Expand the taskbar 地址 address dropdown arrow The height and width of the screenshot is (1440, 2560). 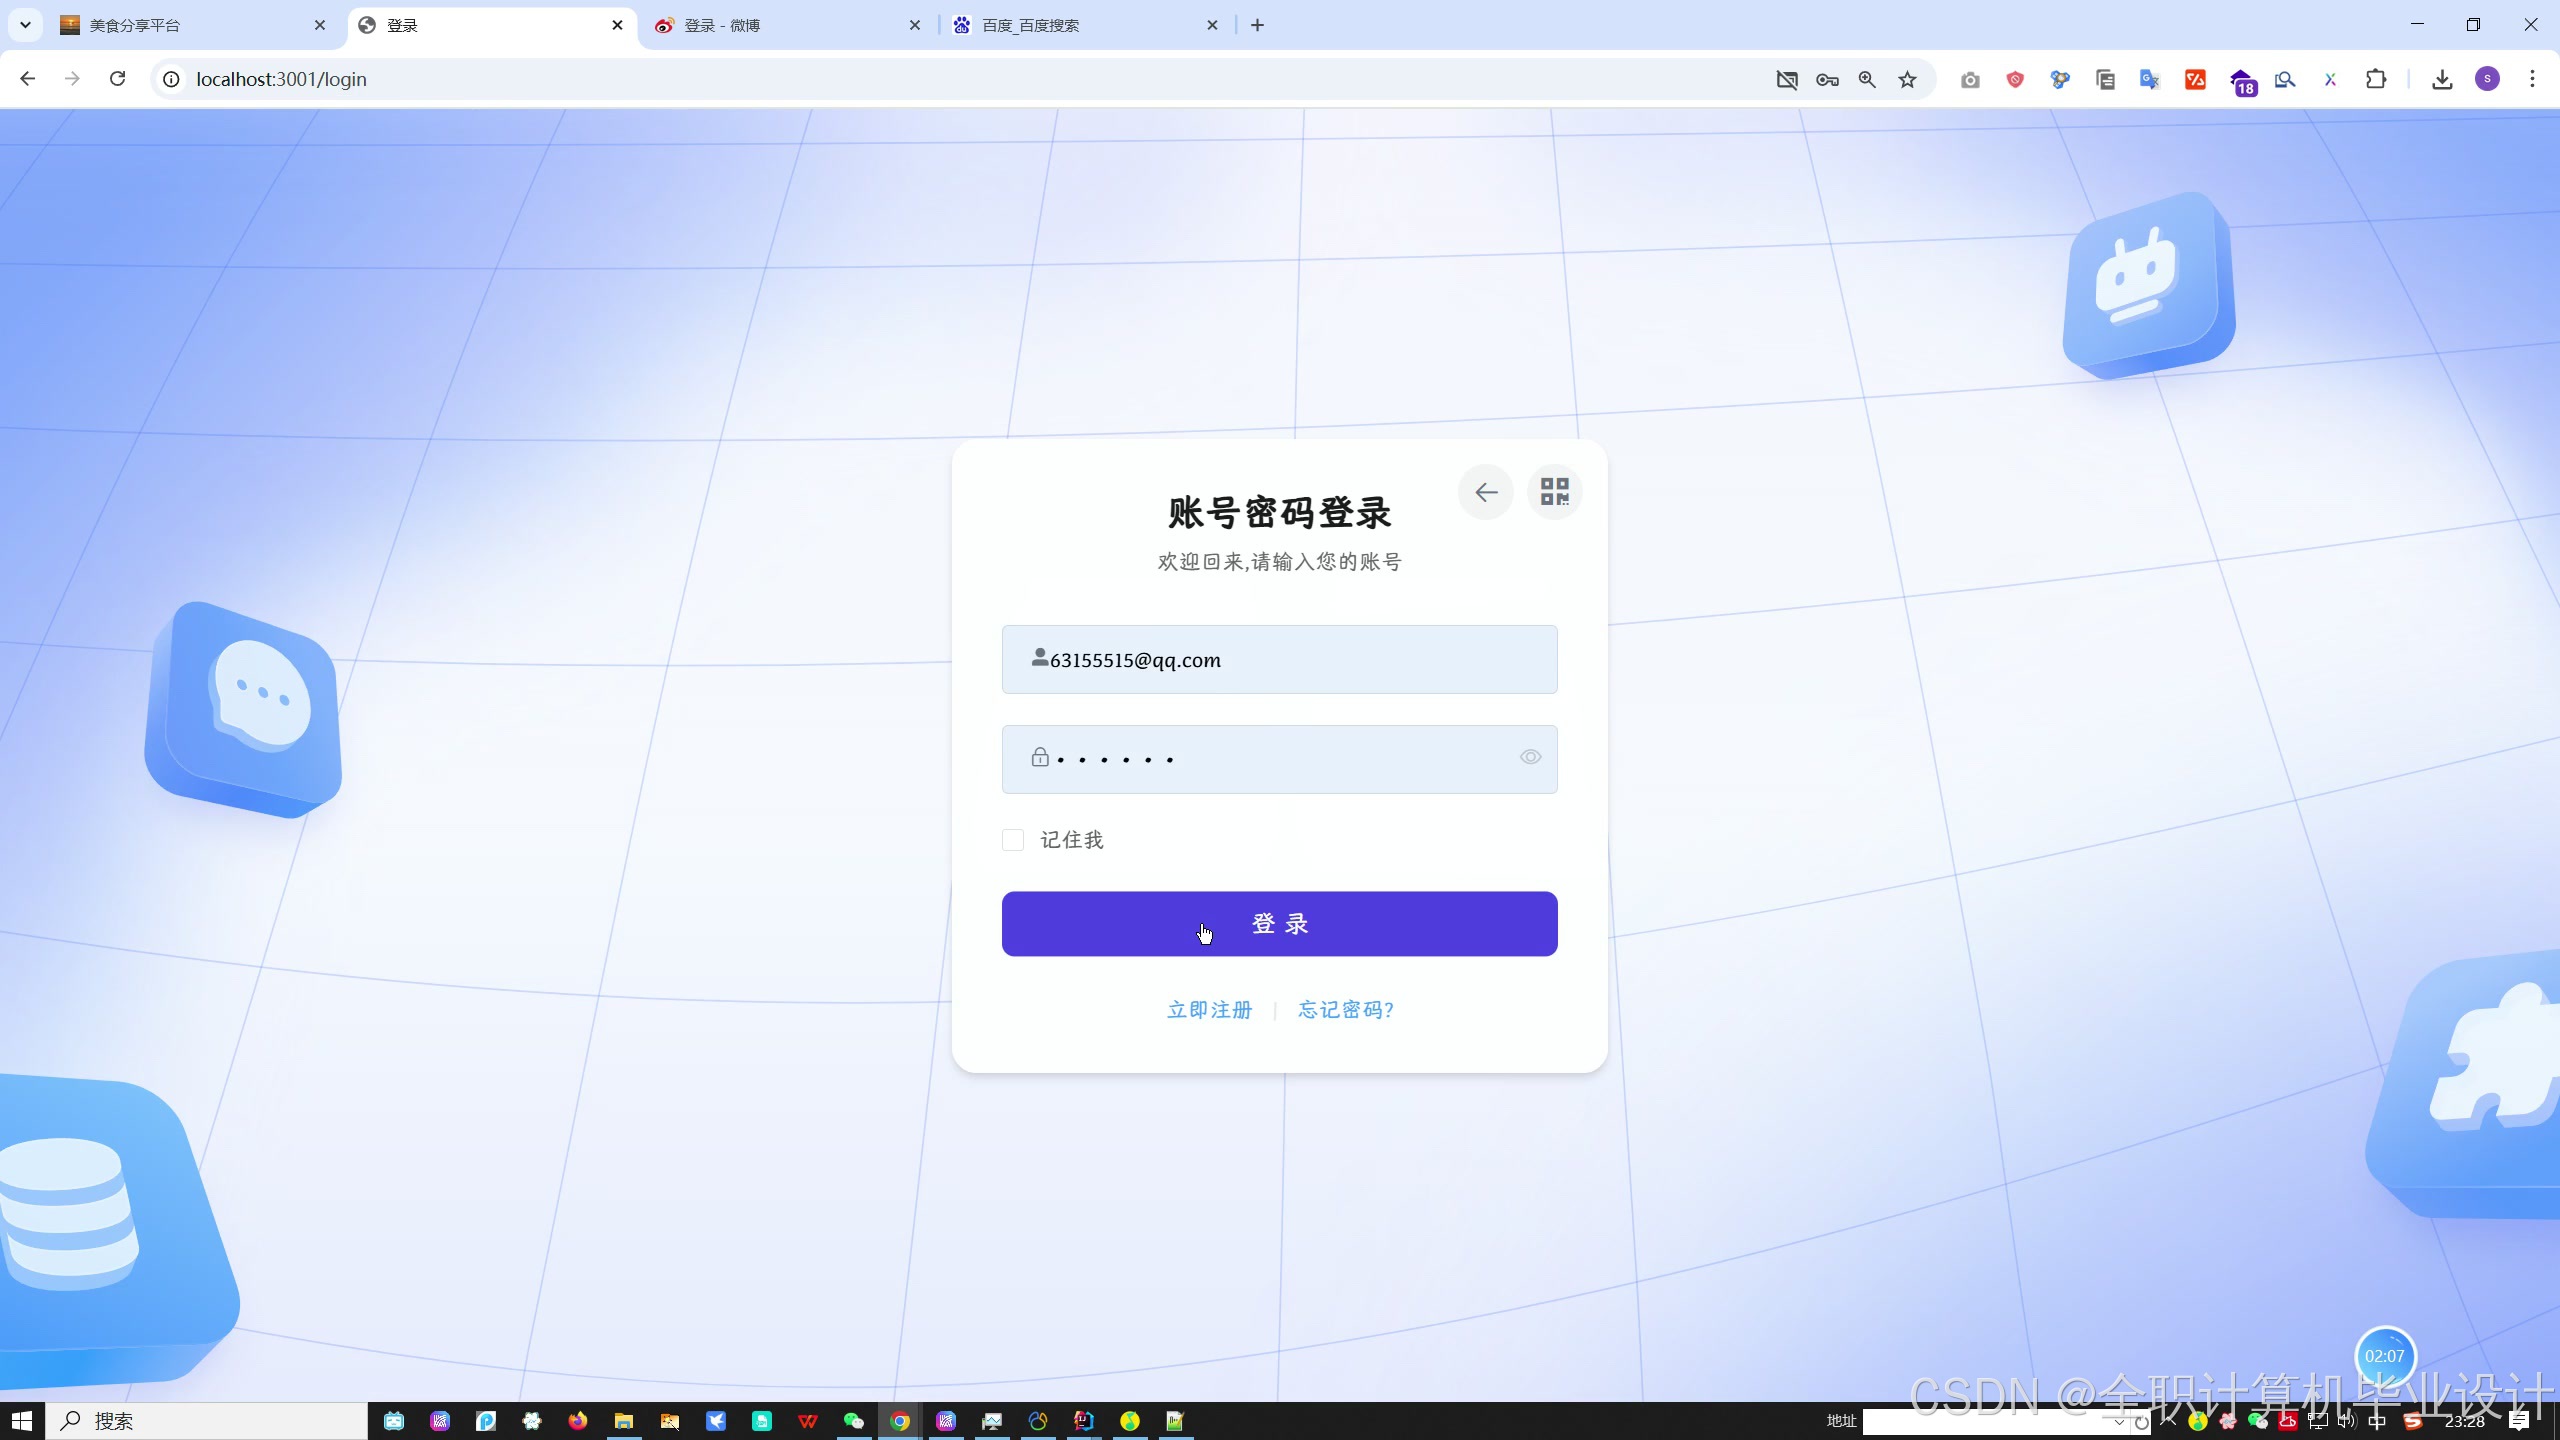[x=2118, y=1422]
